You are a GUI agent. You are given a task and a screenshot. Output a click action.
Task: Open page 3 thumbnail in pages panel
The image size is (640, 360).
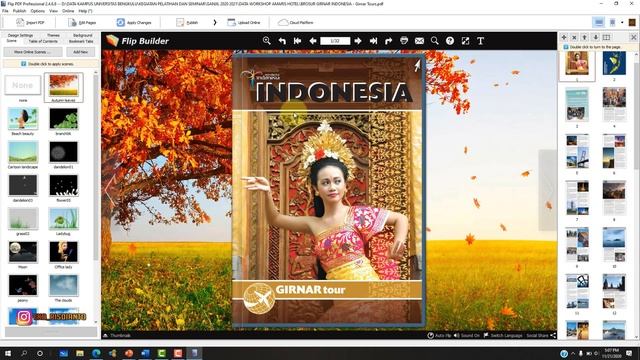pyautogui.click(x=577, y=105)
